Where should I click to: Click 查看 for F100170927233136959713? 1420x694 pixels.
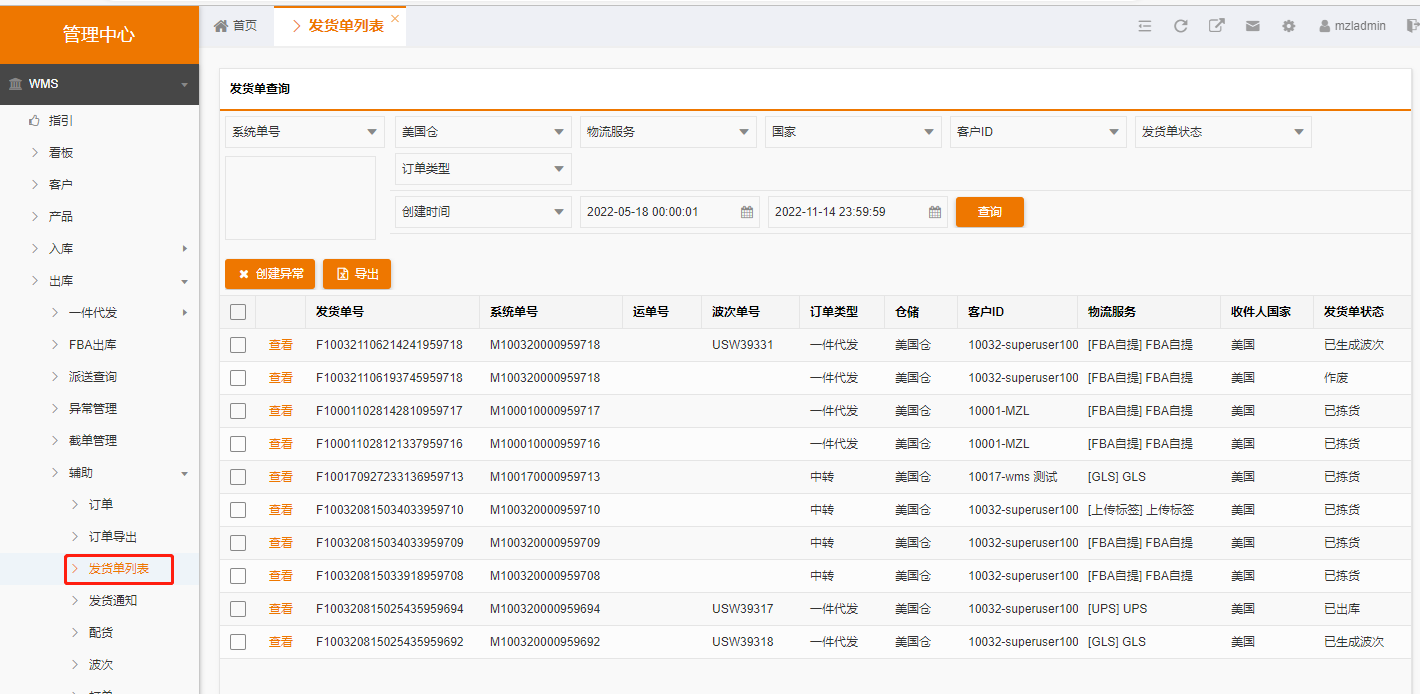[281, 477]
